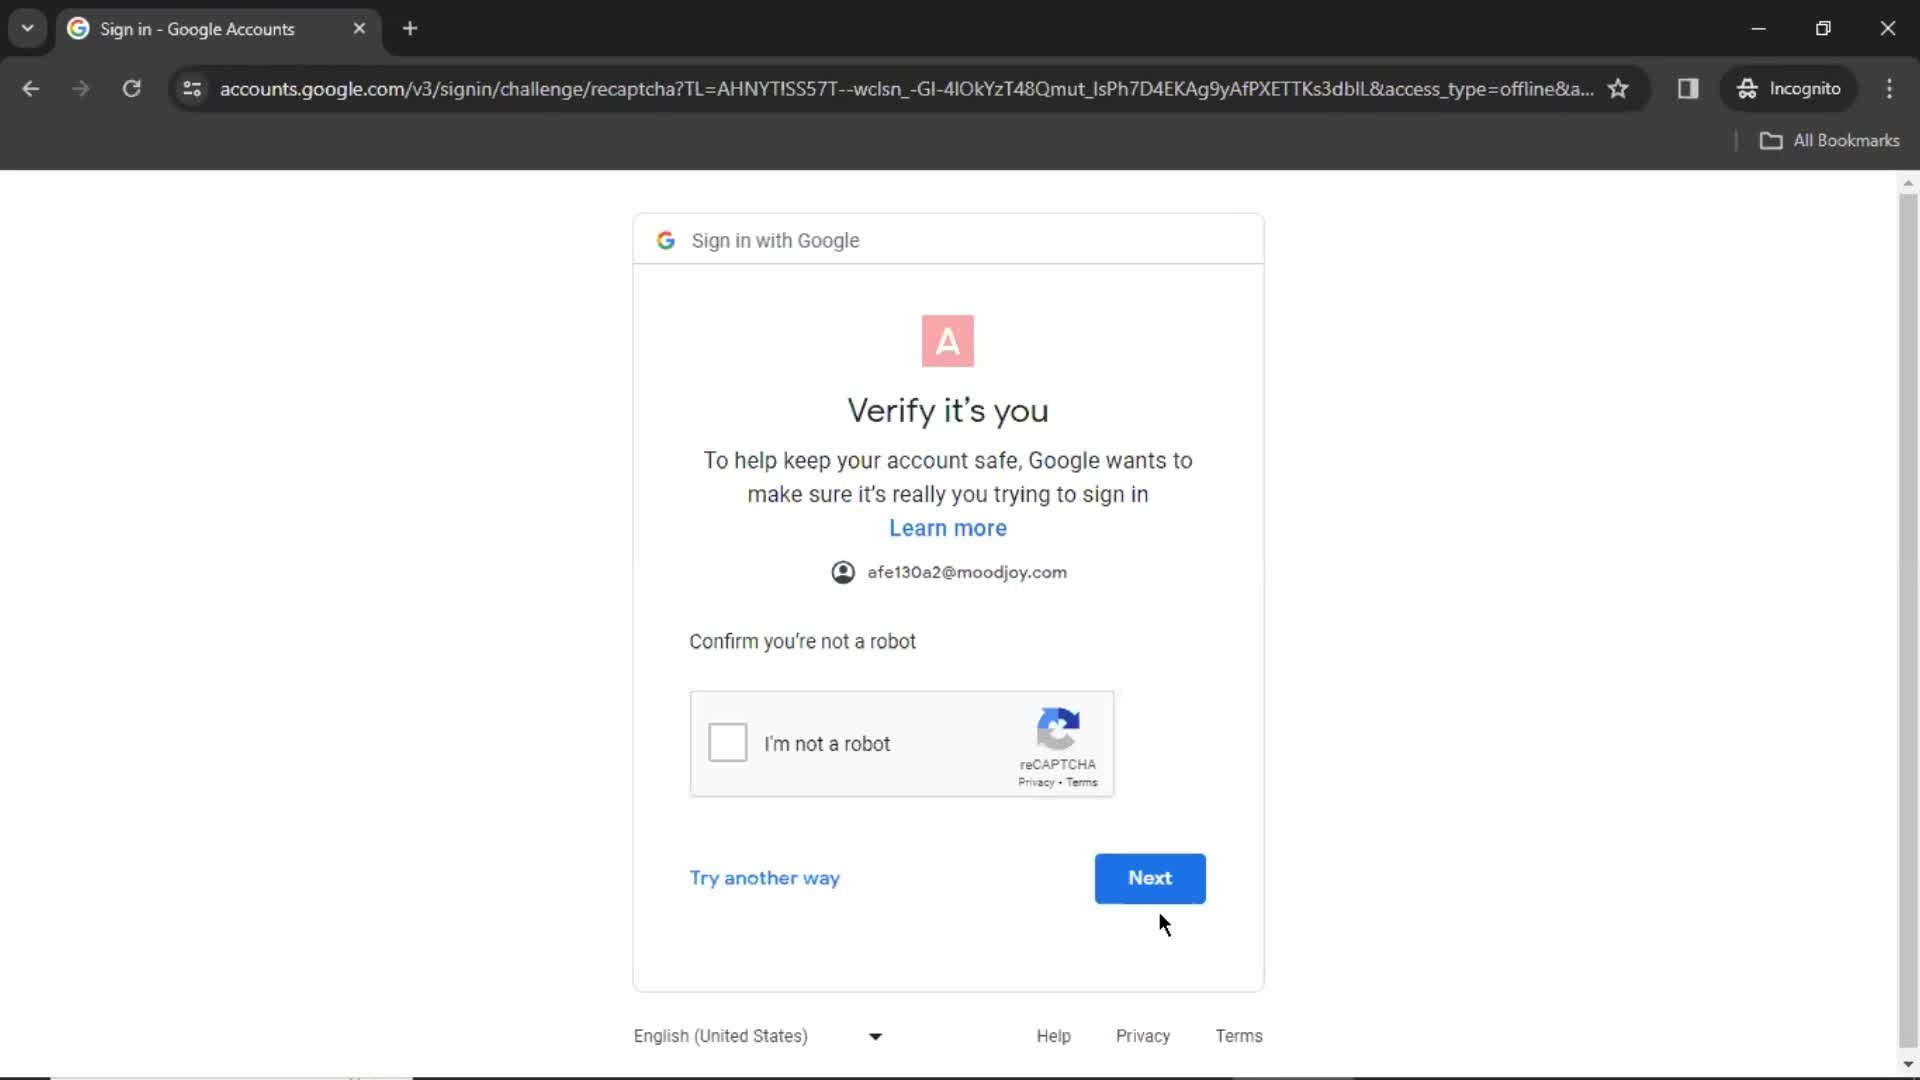The width and height of the screenshot is (1920, 1080).
Task: Click the browser sidebar panel icon
Action: point(1687,88)
